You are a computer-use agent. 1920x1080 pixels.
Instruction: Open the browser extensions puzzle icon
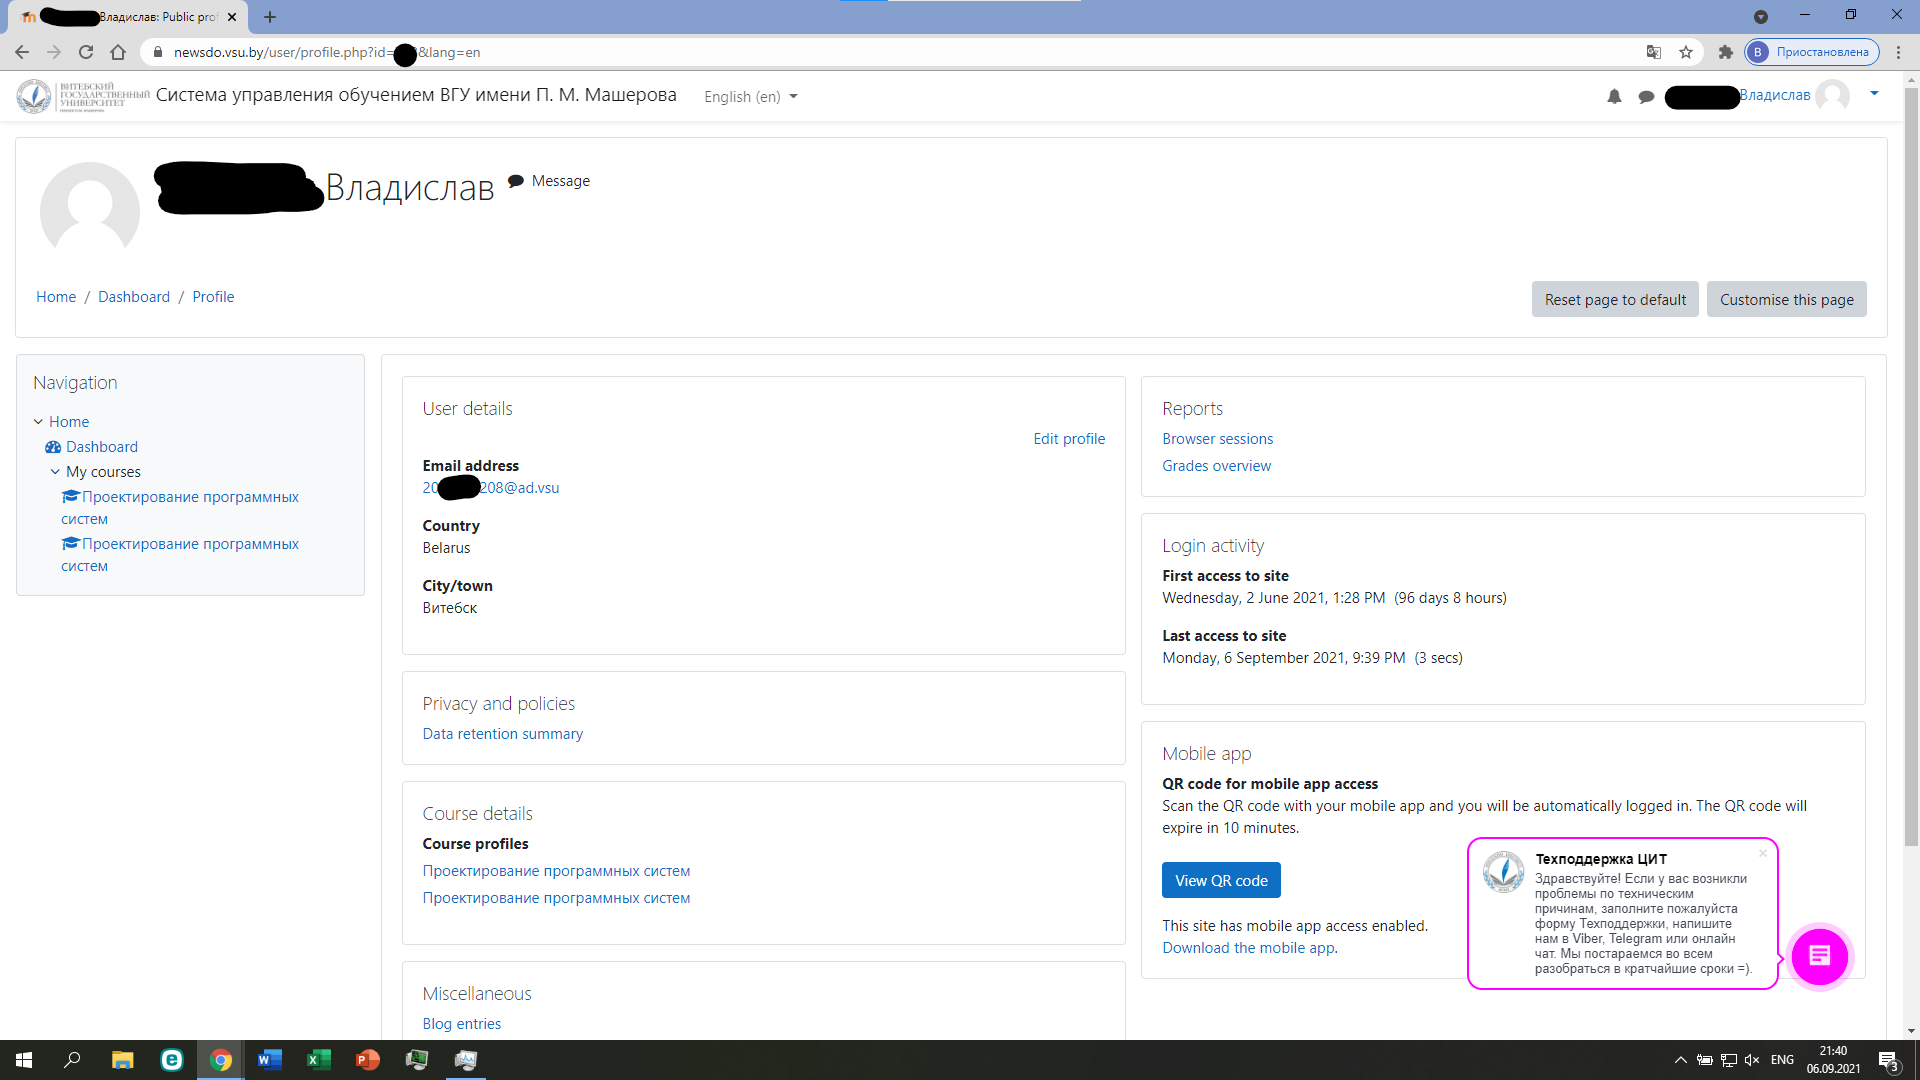click(x=1726, y=52)
